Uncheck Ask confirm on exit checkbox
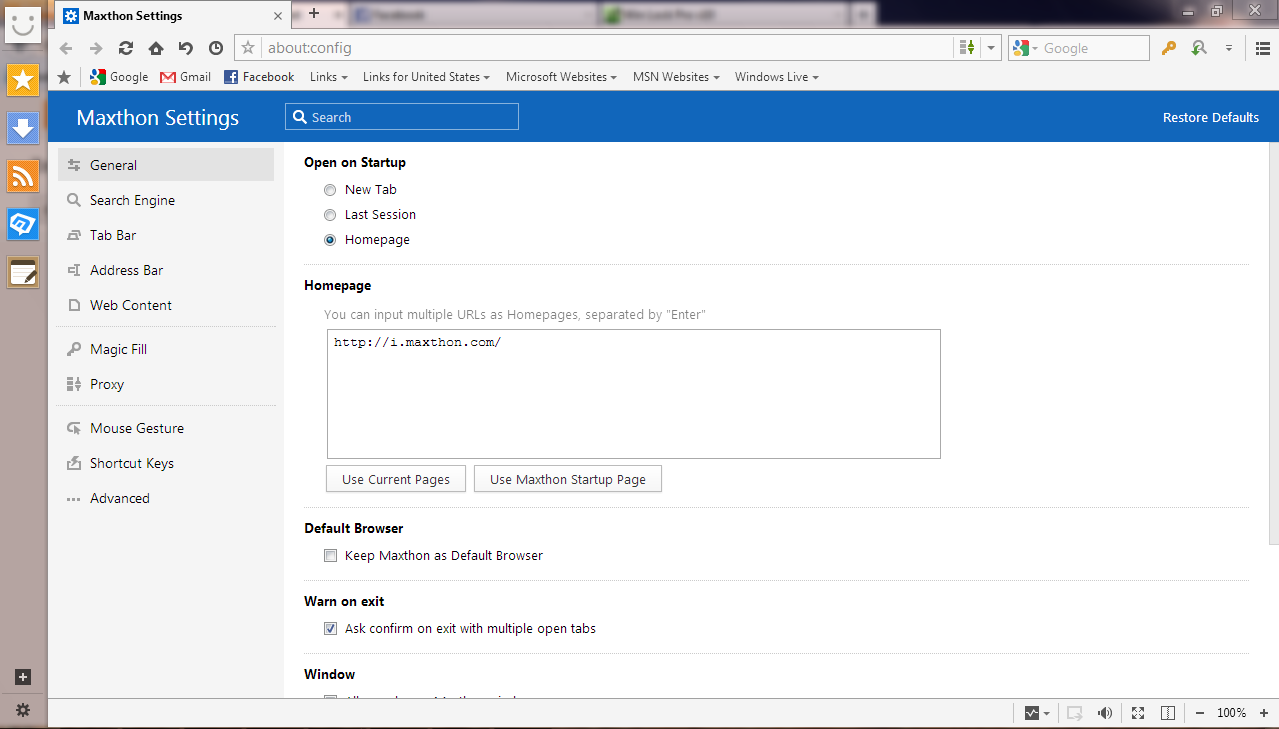The image size is (1279, 729). 330,629
